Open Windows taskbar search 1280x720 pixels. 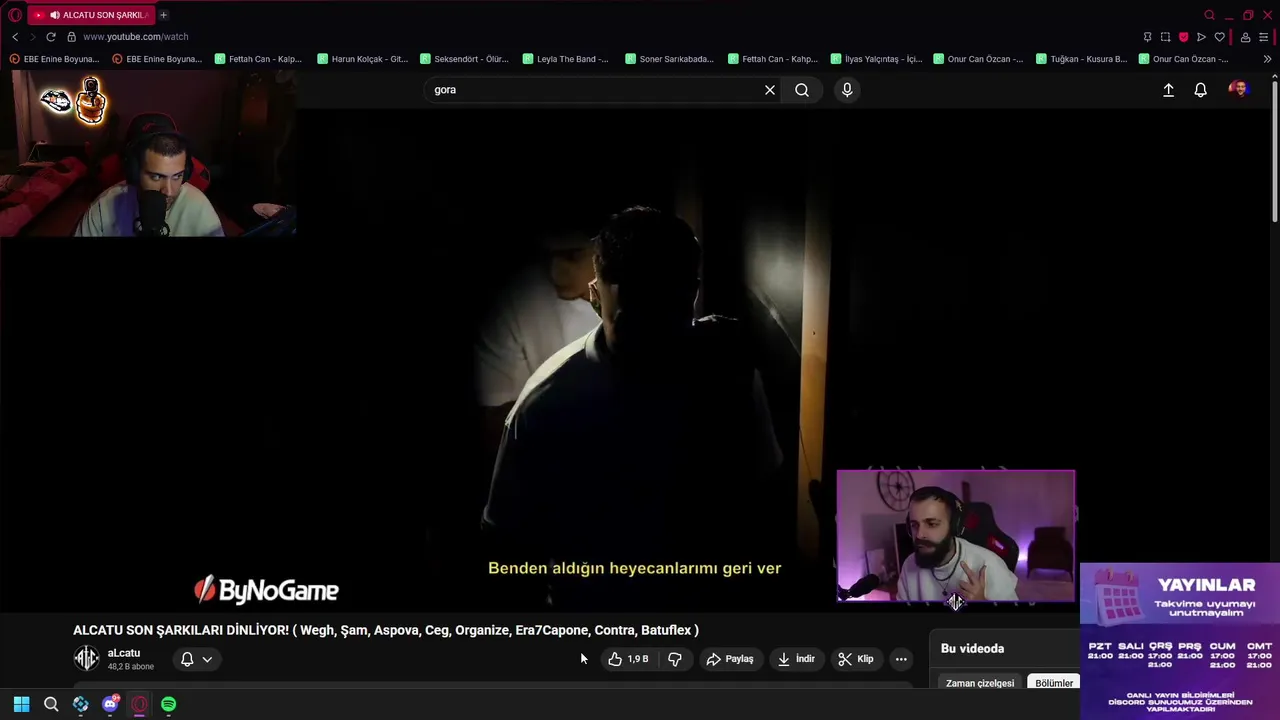click(51, 704)
